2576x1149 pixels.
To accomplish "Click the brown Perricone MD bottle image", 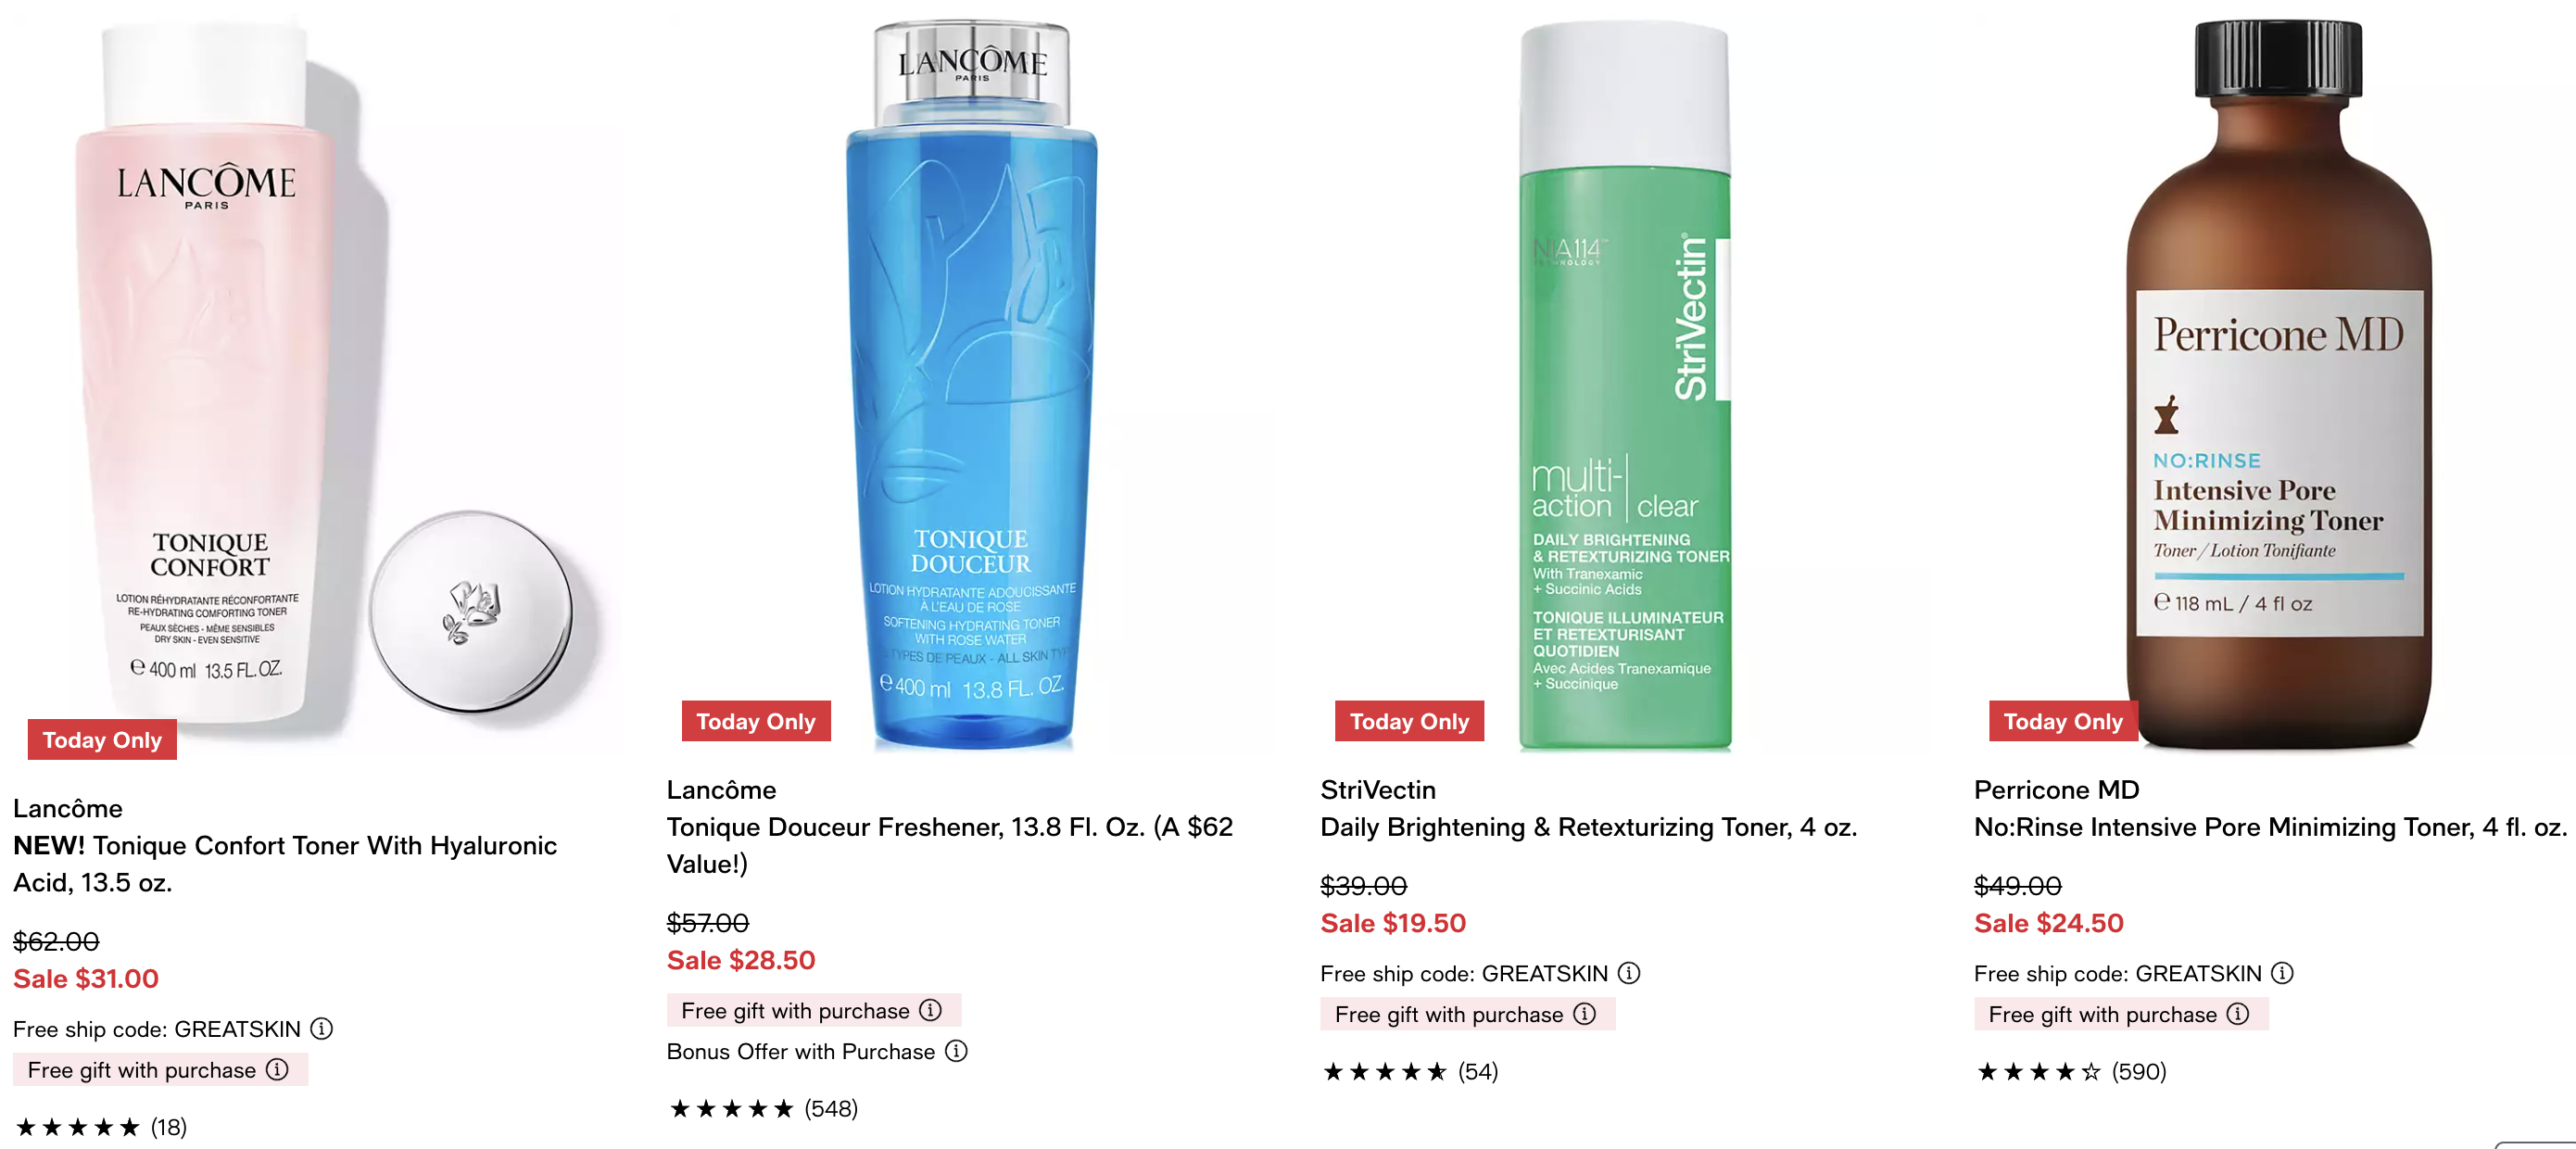I will point(2278,385).
